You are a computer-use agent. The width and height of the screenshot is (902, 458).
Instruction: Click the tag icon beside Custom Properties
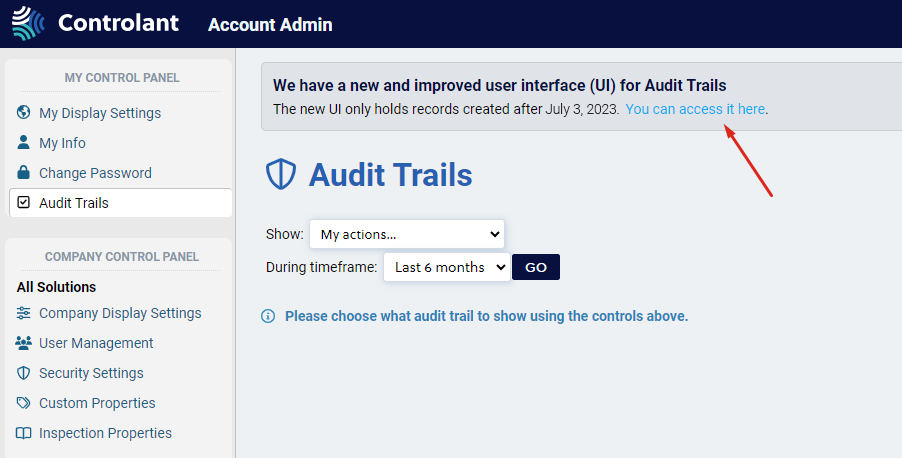(x=24, y=403)
